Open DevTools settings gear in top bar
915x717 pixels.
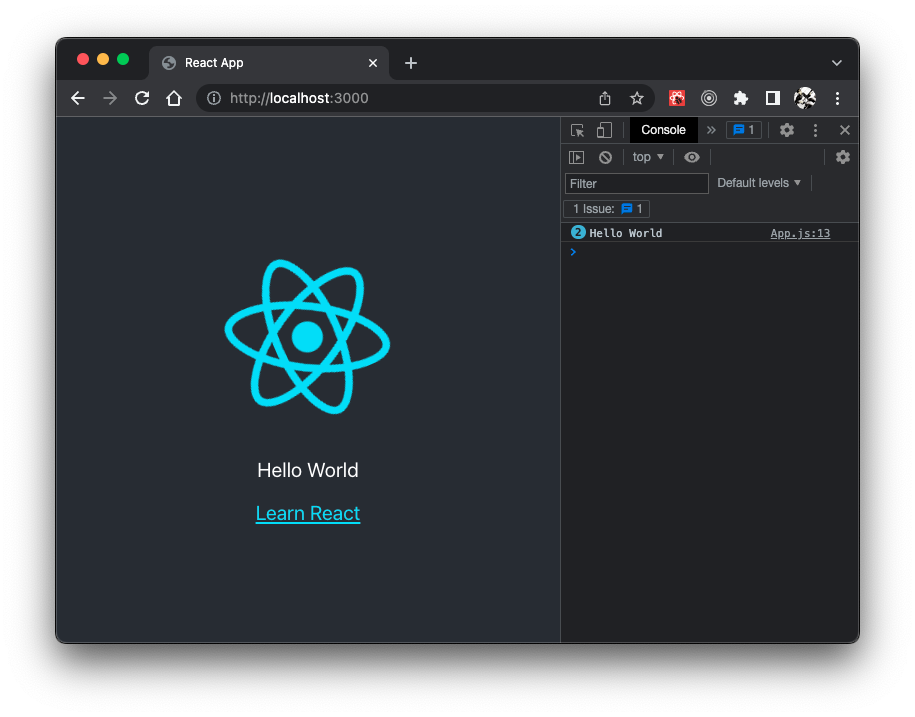pyautogui.click(x=787, y=130)
